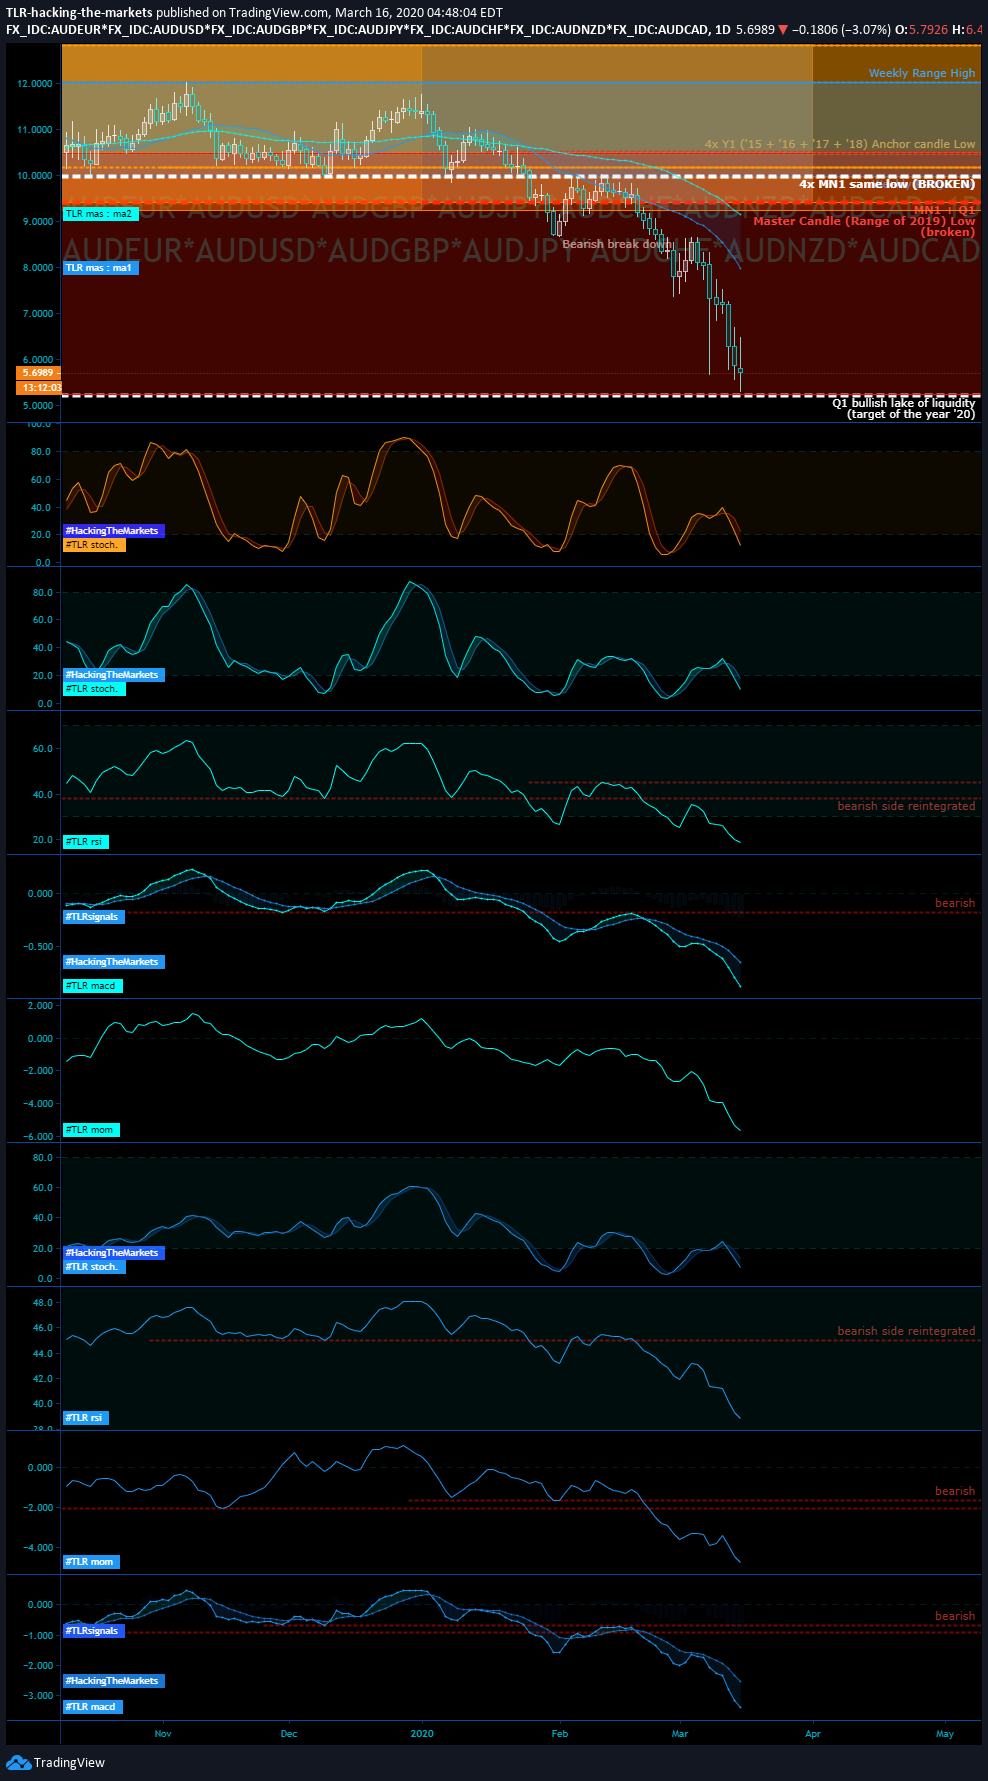The image size is (988, 1781).
Task: Click the '2020' time axis label
Action: coord(422,1734)
